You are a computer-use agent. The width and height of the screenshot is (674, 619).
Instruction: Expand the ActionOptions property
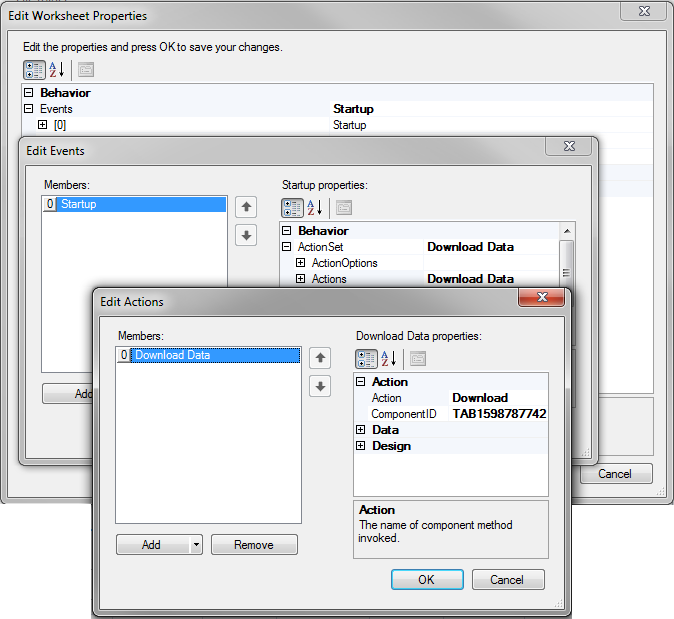click(301, 263)
